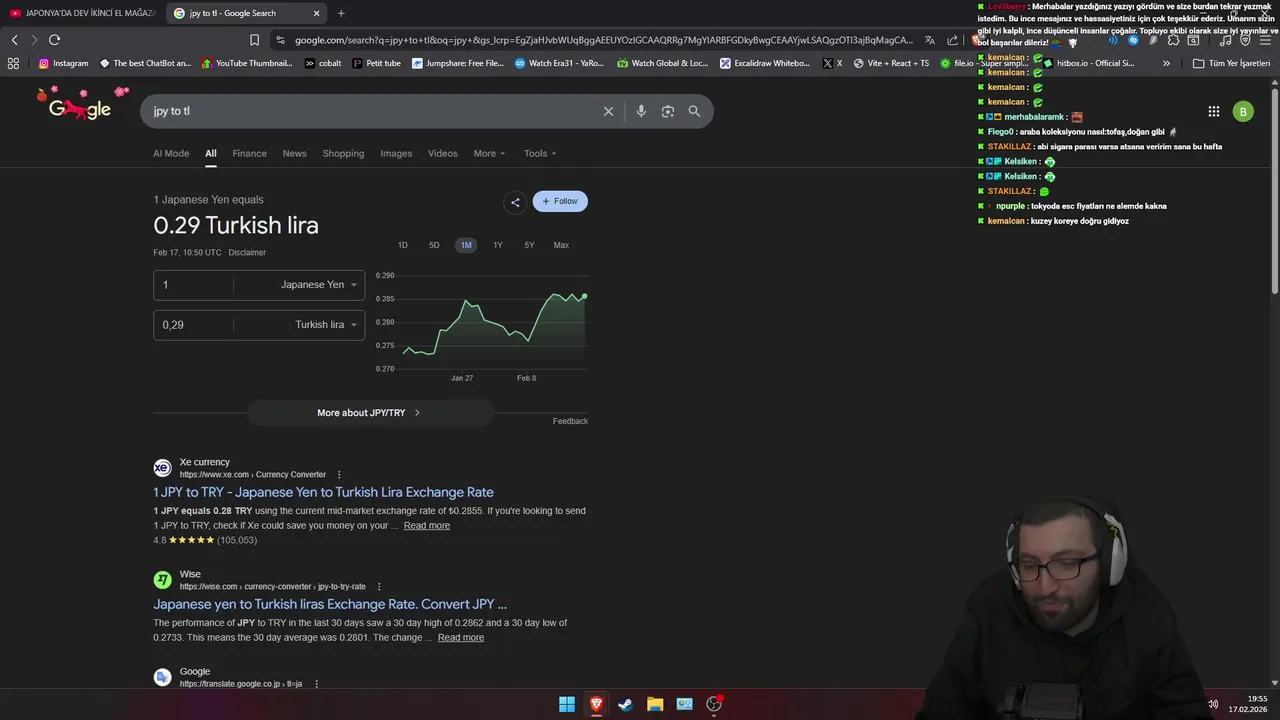Set chart range to 5D
Screen dimensions: 1280x720
pos(434,245)
